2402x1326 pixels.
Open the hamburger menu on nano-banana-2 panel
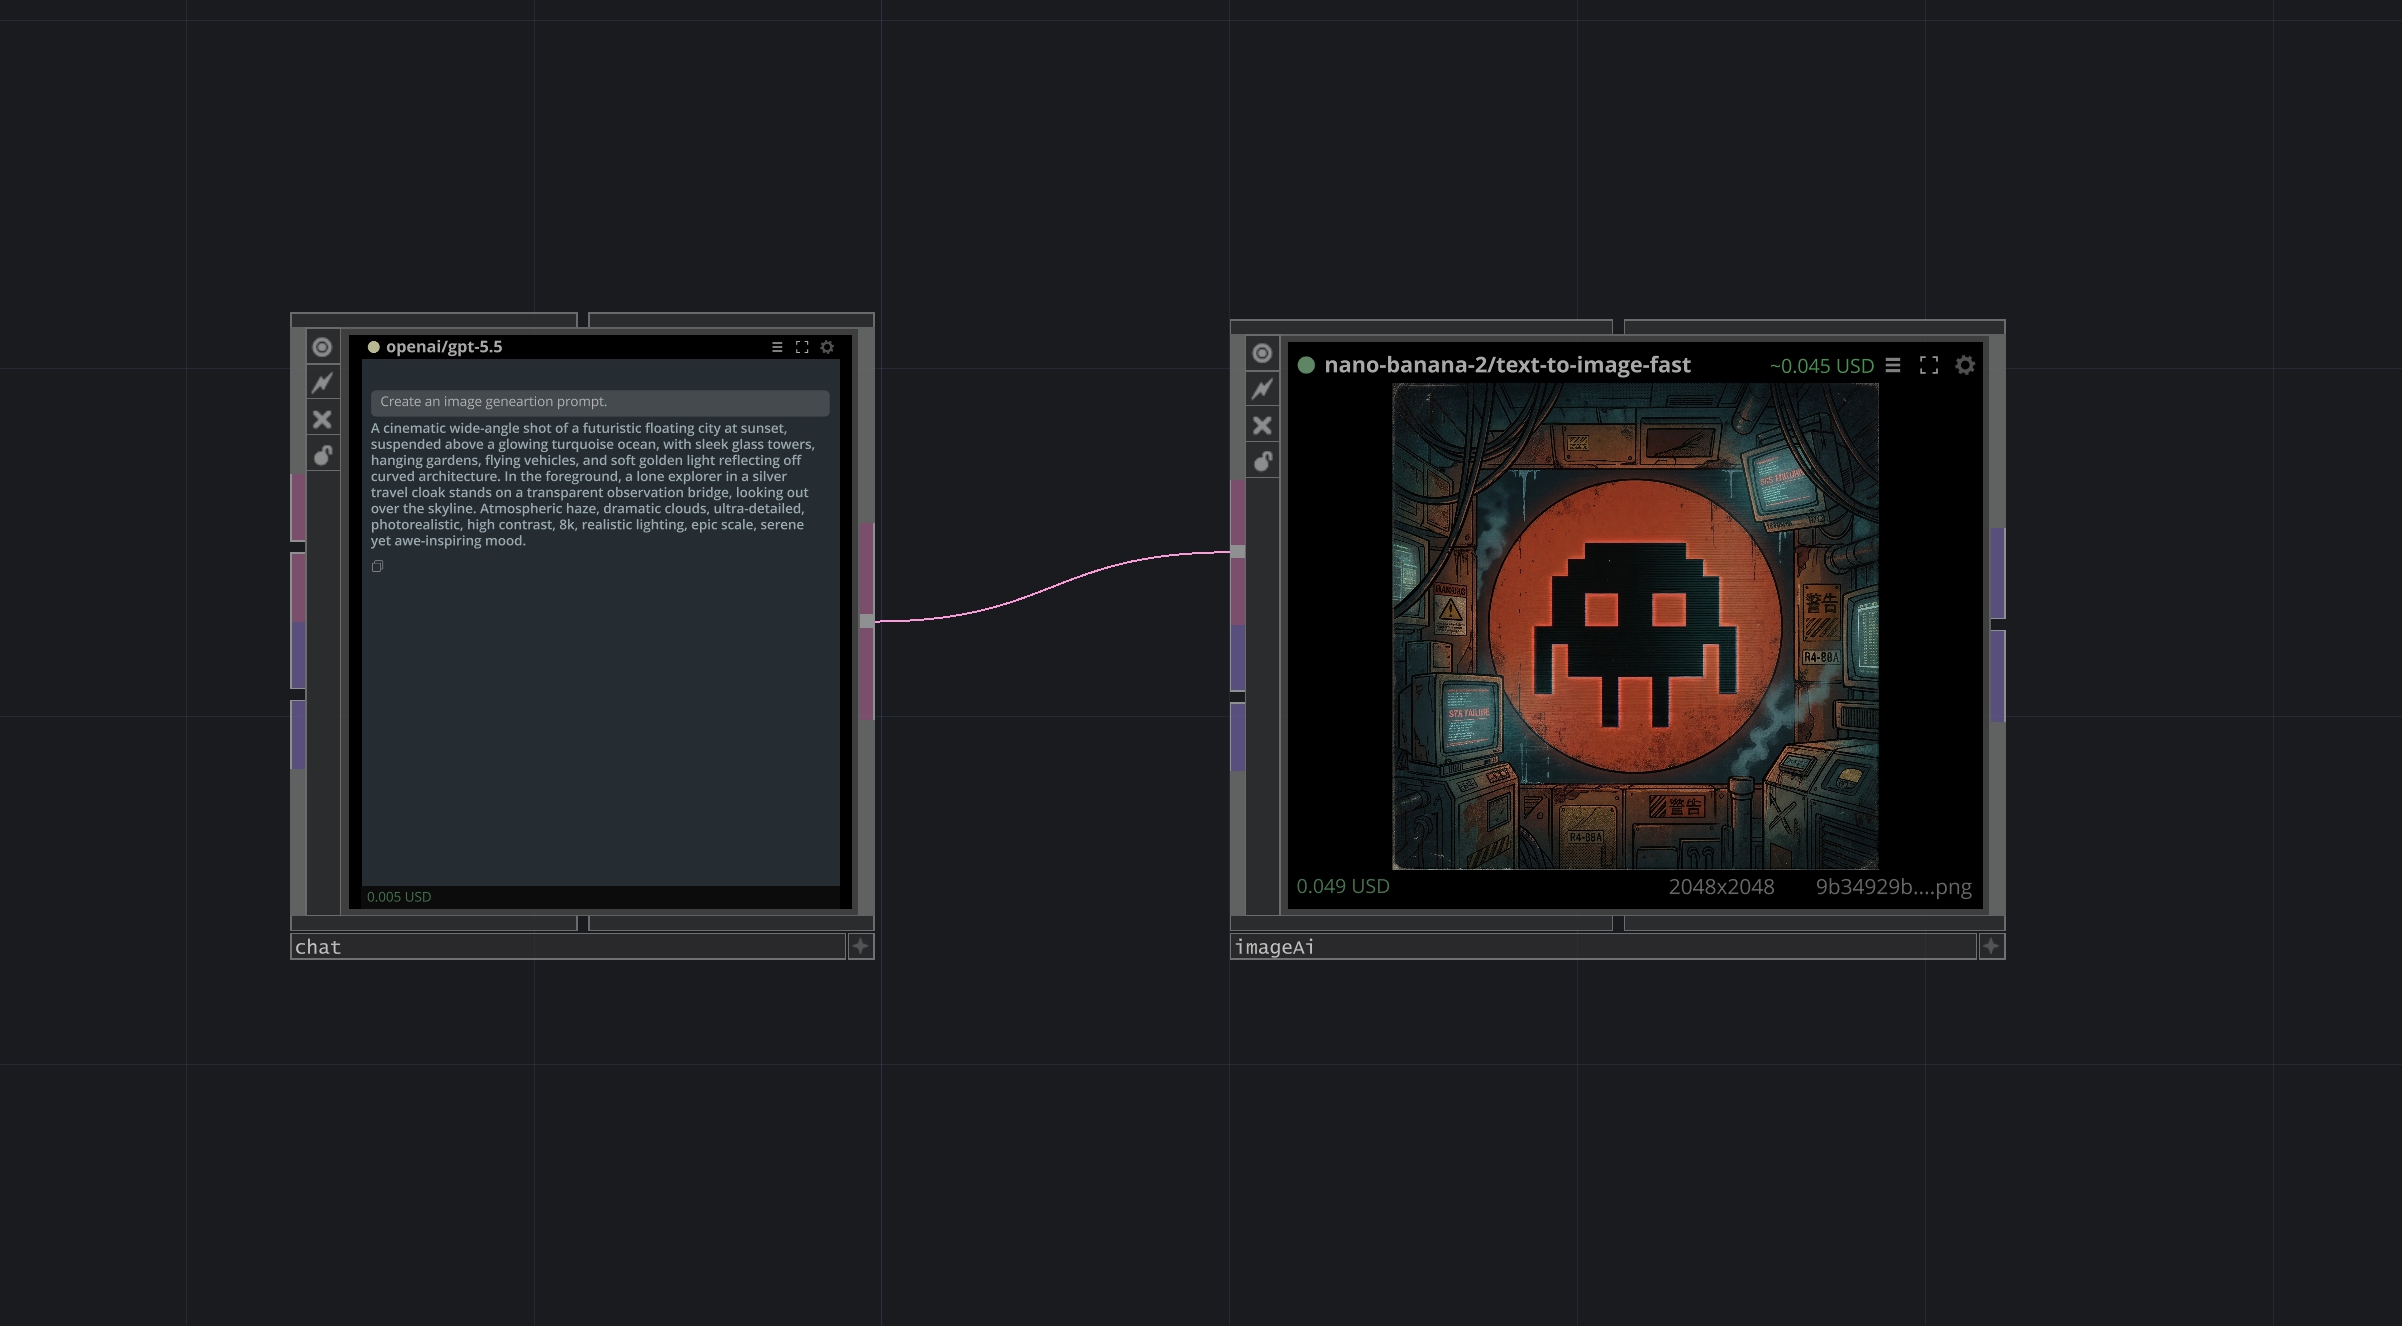tap(1893, 365)
